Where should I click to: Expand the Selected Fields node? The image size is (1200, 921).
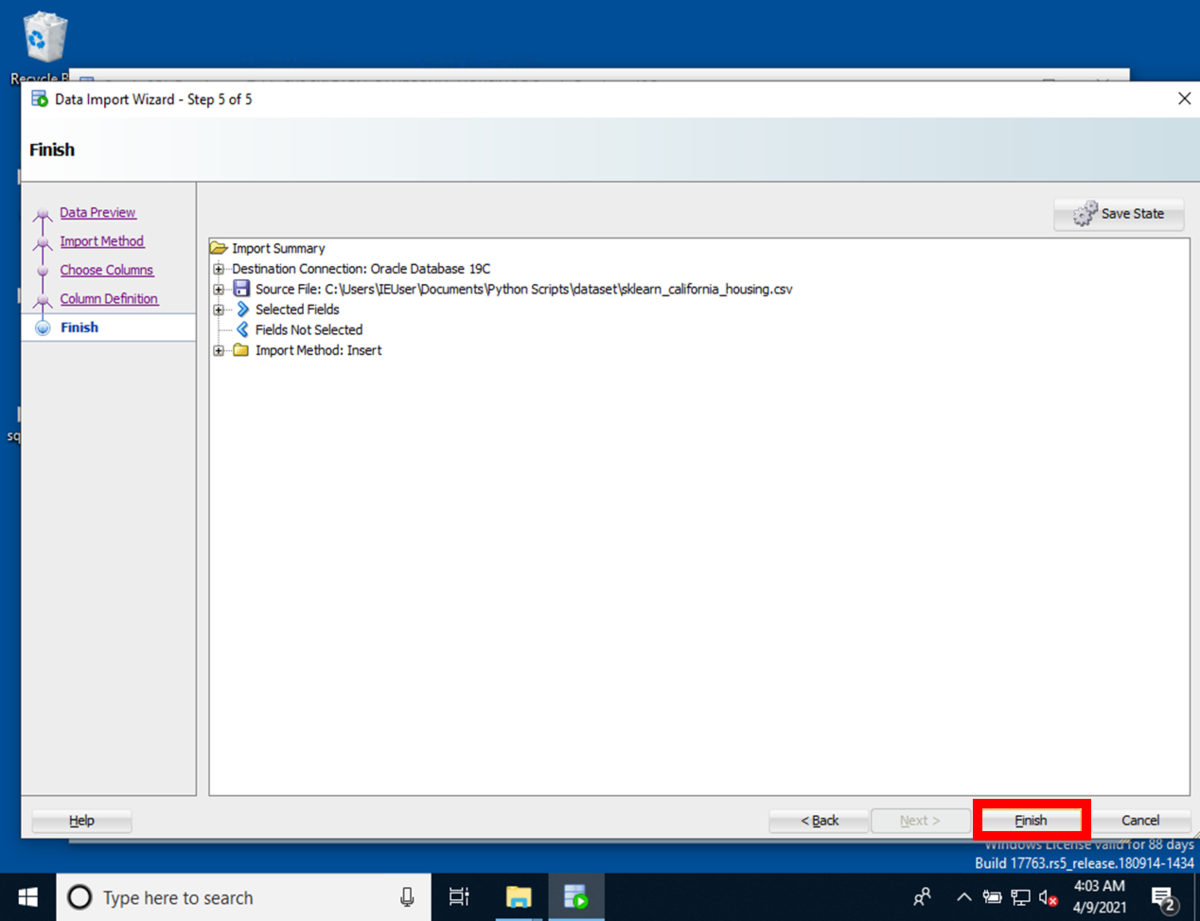tap(218, 310)
